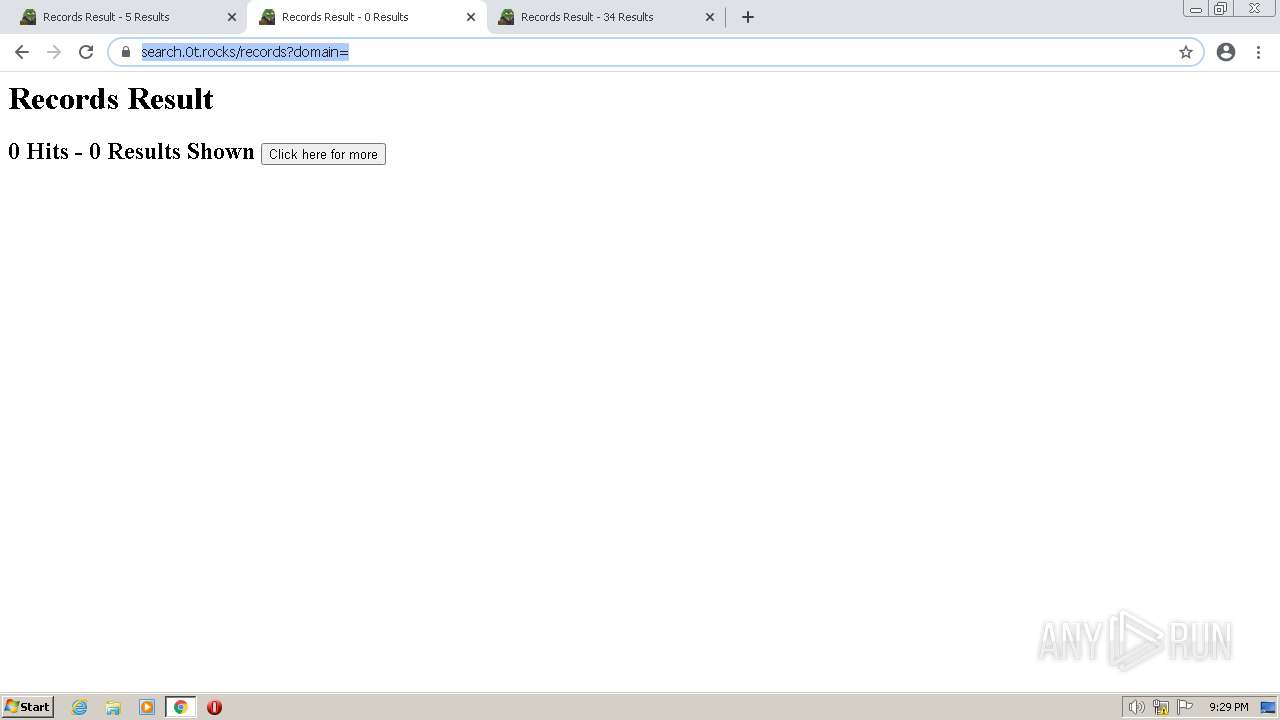Open a new browser tab
Viewport: 1280px width, 720px height.
[x=748, y=17]
